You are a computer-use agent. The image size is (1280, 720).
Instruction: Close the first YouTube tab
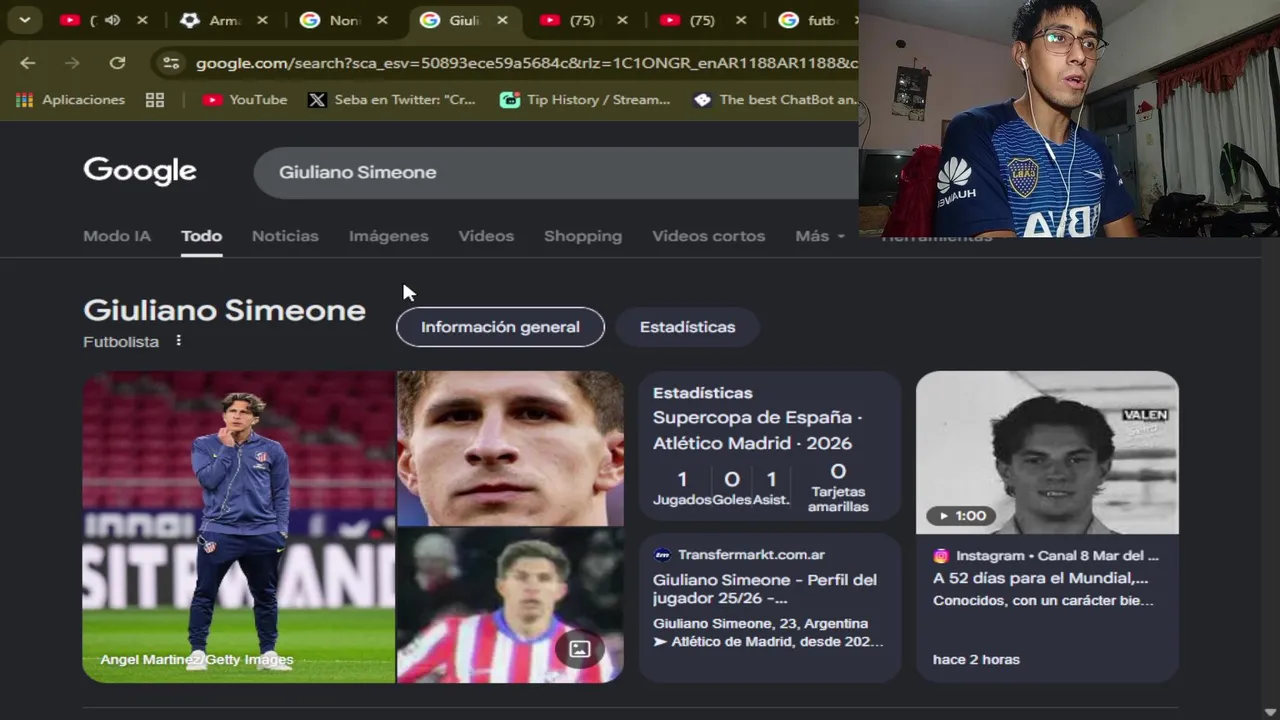(x=142, y=20)
